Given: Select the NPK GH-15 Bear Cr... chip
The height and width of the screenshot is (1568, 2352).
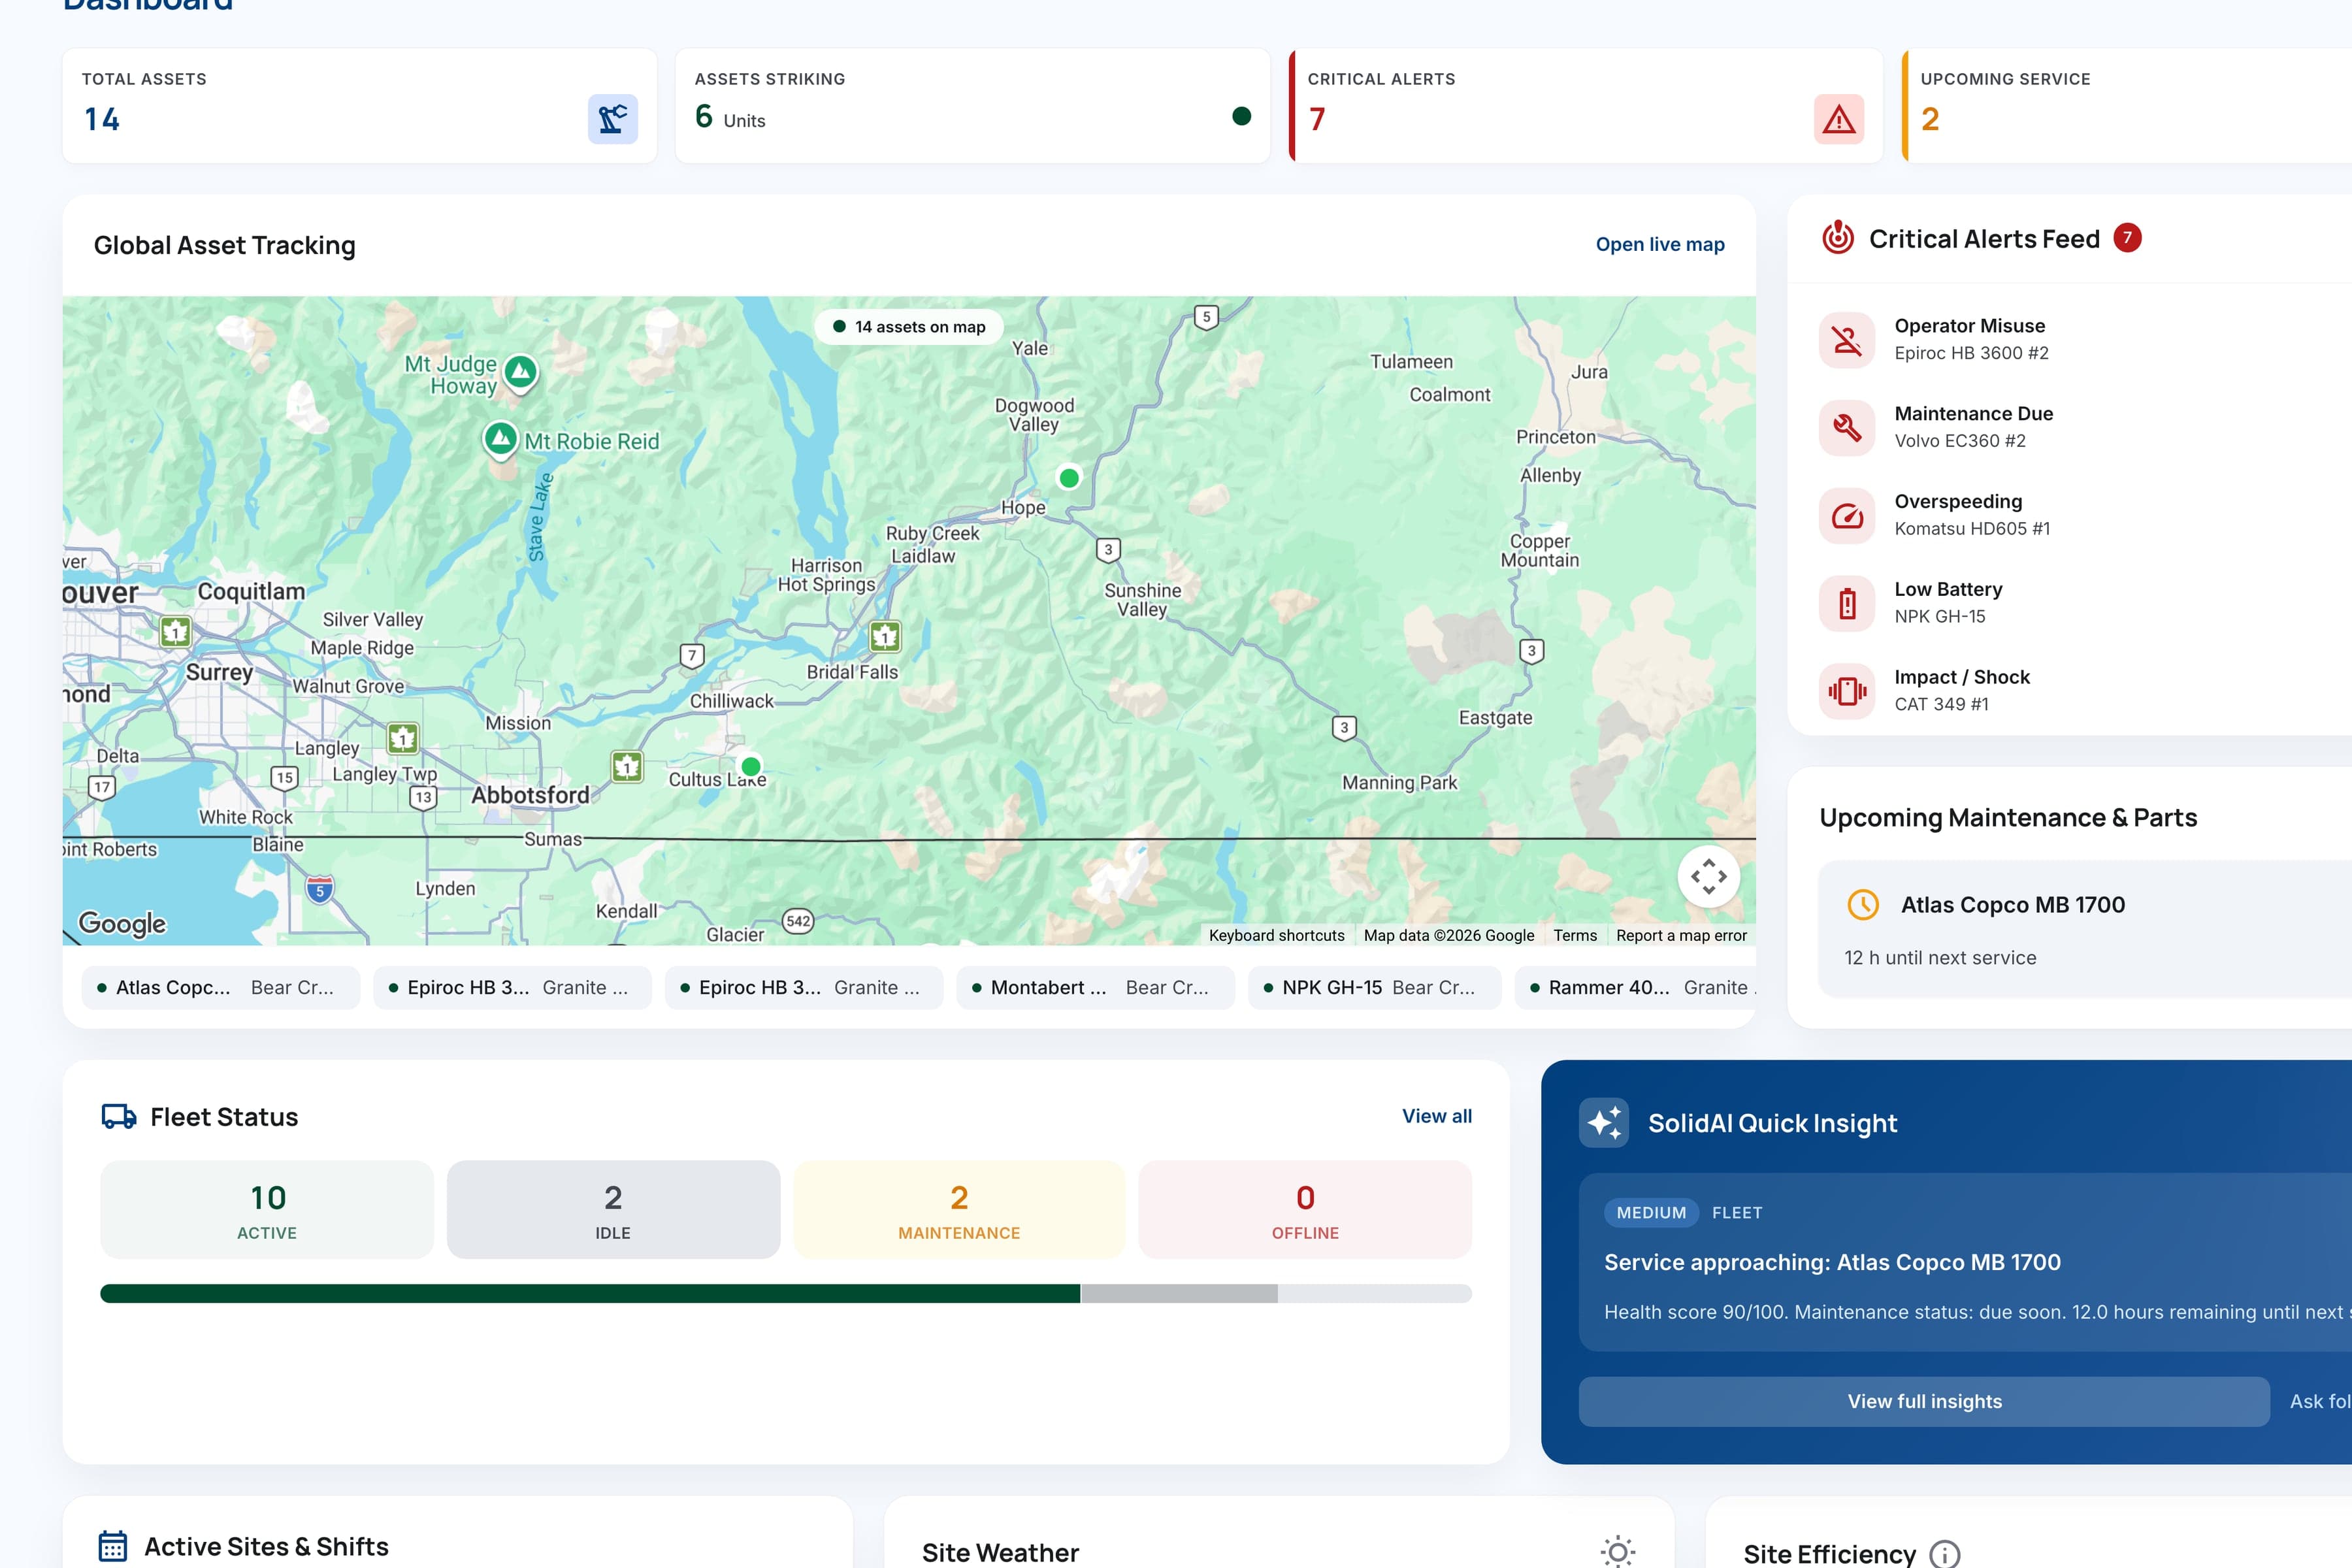Looking at the screenshot, I should [x=1374, y=987].
